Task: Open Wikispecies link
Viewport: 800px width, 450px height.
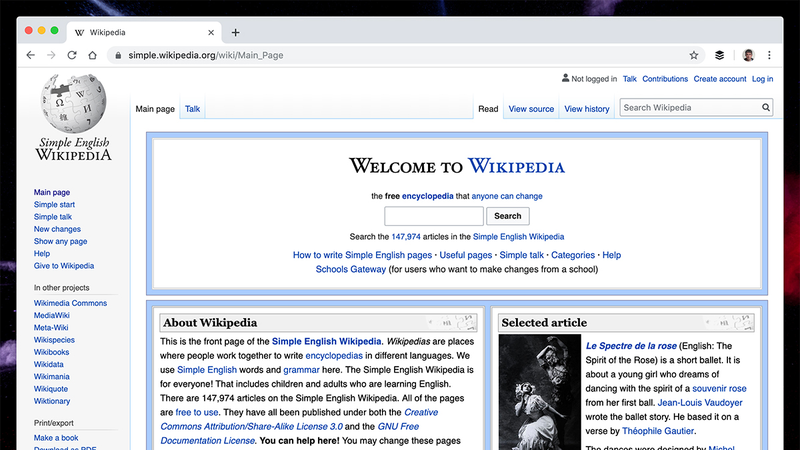Action: click(54, 340)
